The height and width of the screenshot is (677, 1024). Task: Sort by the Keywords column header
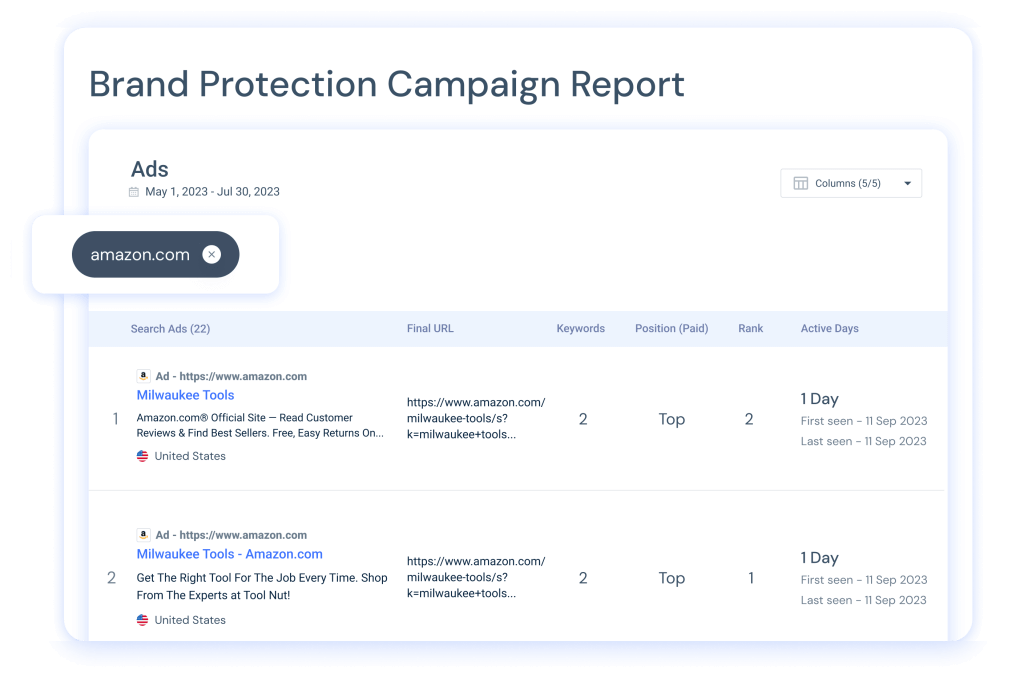coord(581,328)
